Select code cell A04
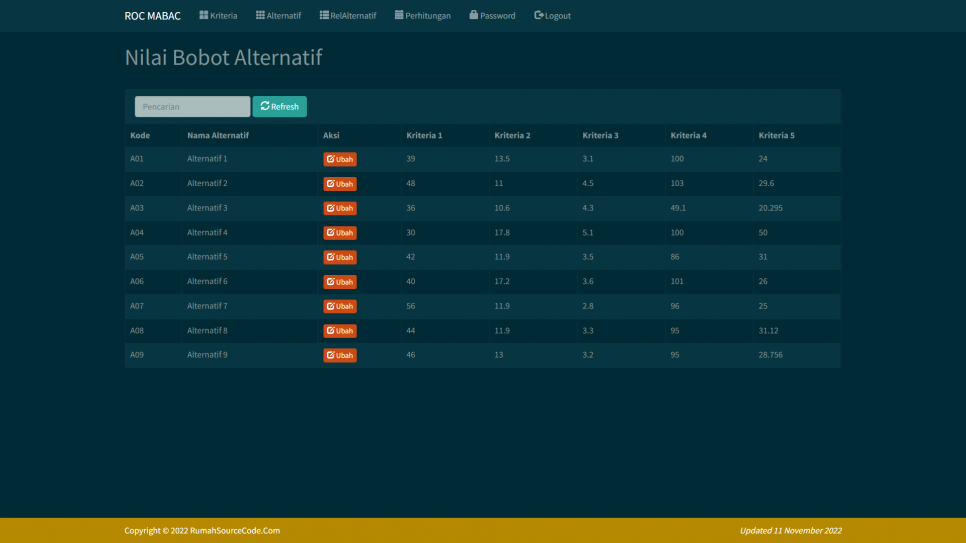Image resolution: width=966 pixels, height=543 pixels. pyautogui.click(x=137, y=233)
